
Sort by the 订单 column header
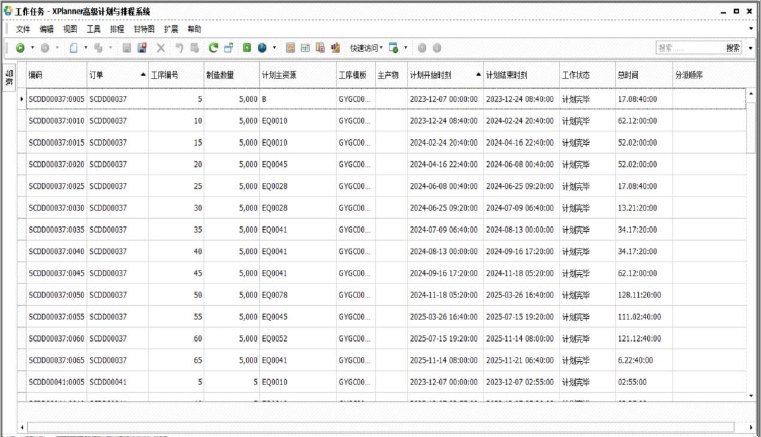point(117,75)
